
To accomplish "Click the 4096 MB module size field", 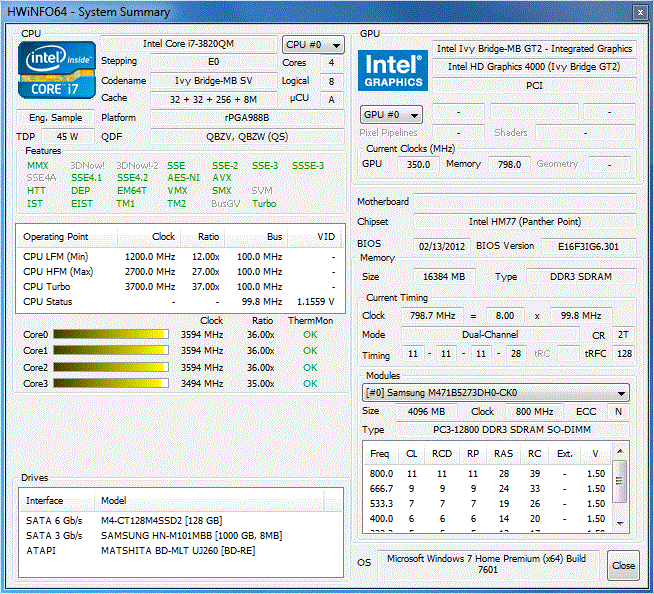I will 426,411.
